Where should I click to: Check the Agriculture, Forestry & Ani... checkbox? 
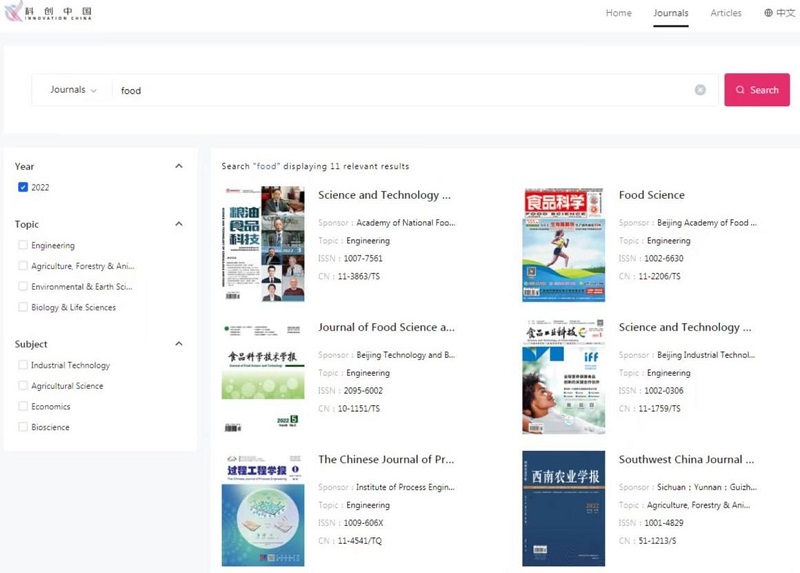click(23, 266)
